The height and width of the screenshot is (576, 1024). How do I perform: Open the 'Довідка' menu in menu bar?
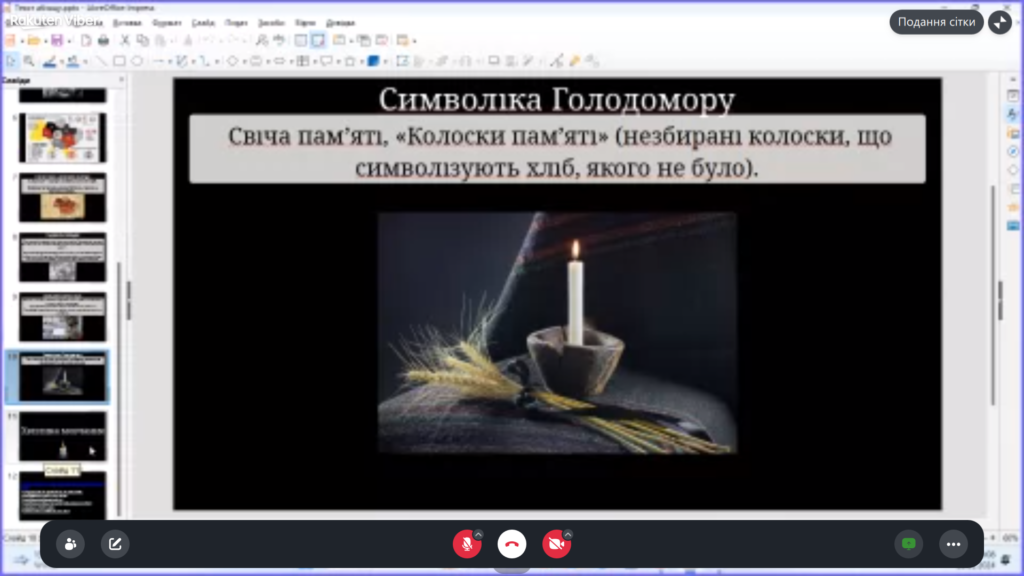coord(340,22)
